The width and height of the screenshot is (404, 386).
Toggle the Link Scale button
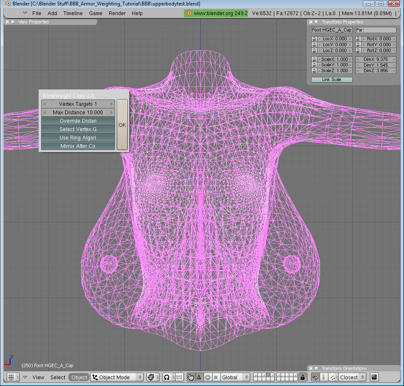(332, 79)
